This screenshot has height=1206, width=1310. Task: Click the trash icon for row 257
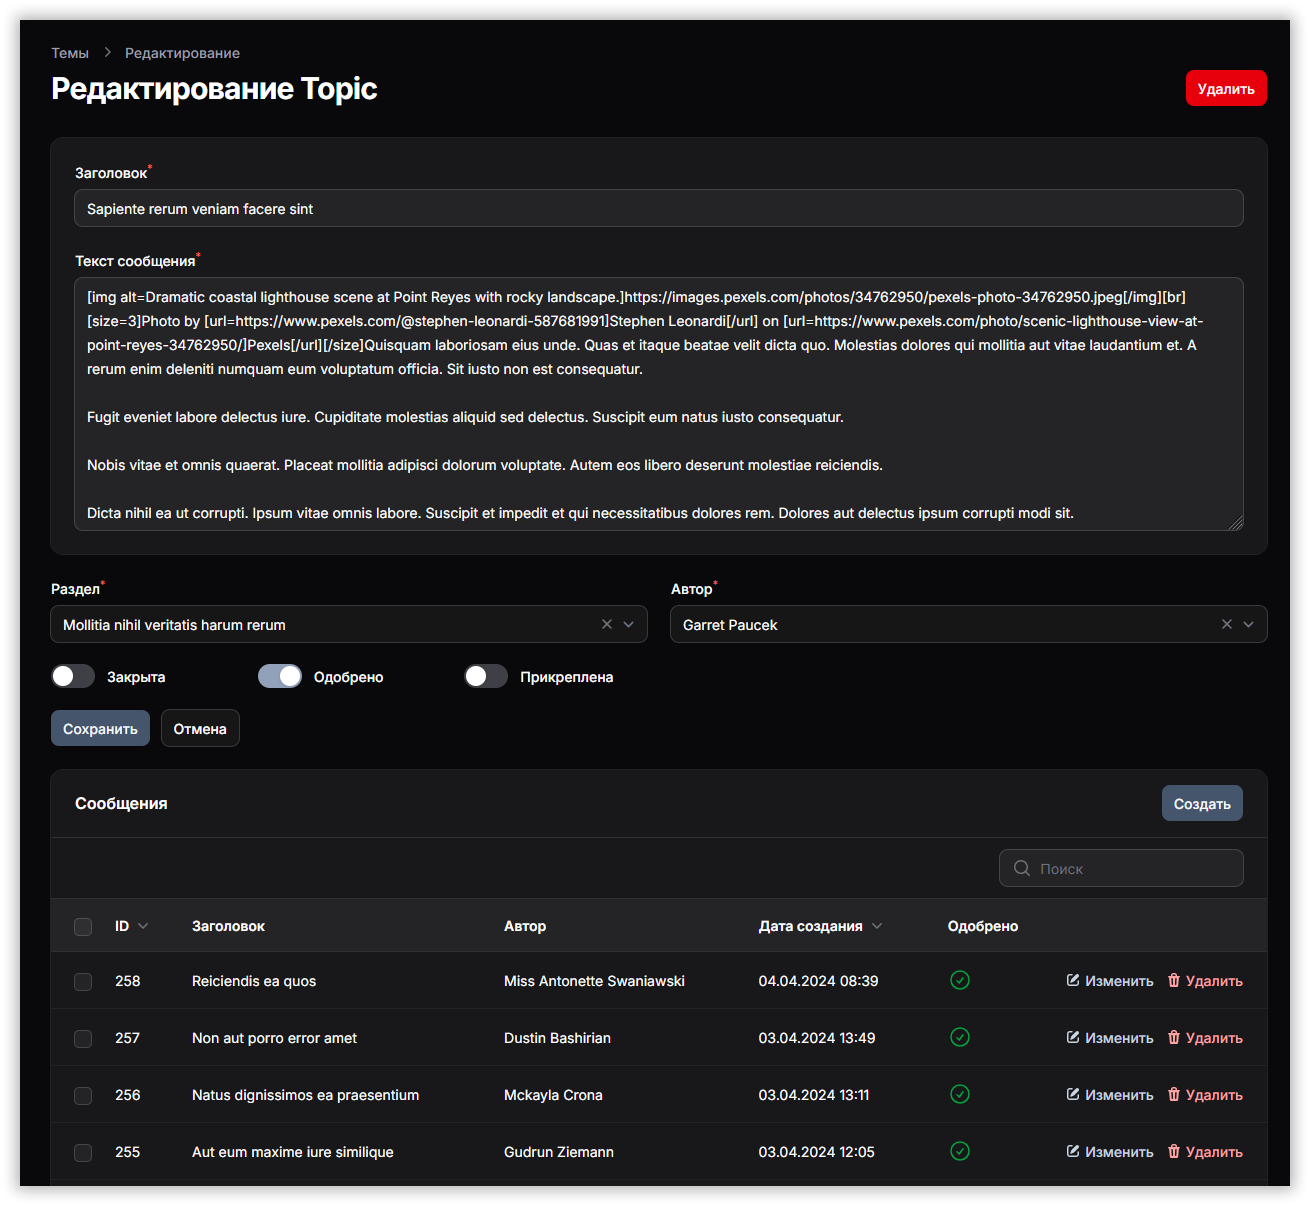1174,1037
